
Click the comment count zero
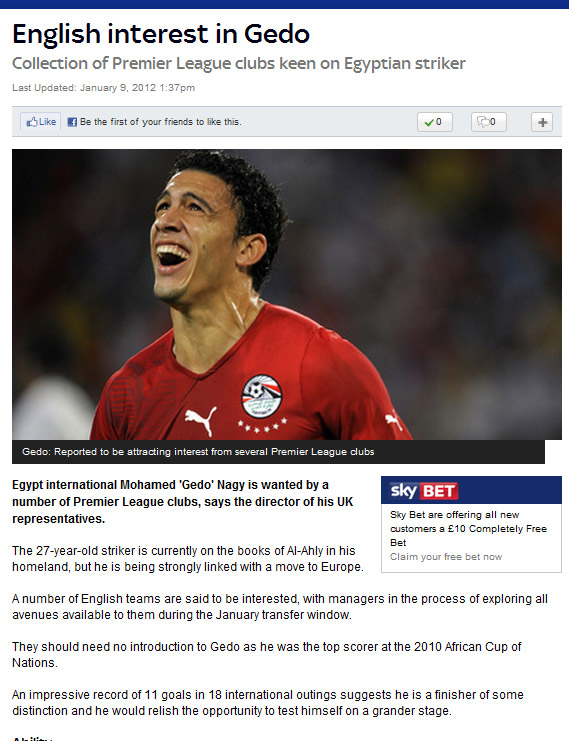click(x=492, y=122)
